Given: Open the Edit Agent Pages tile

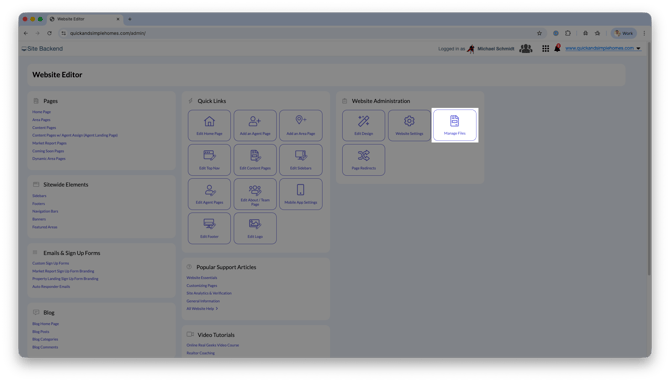Looking at the screenshot, I should click(209, 194).
